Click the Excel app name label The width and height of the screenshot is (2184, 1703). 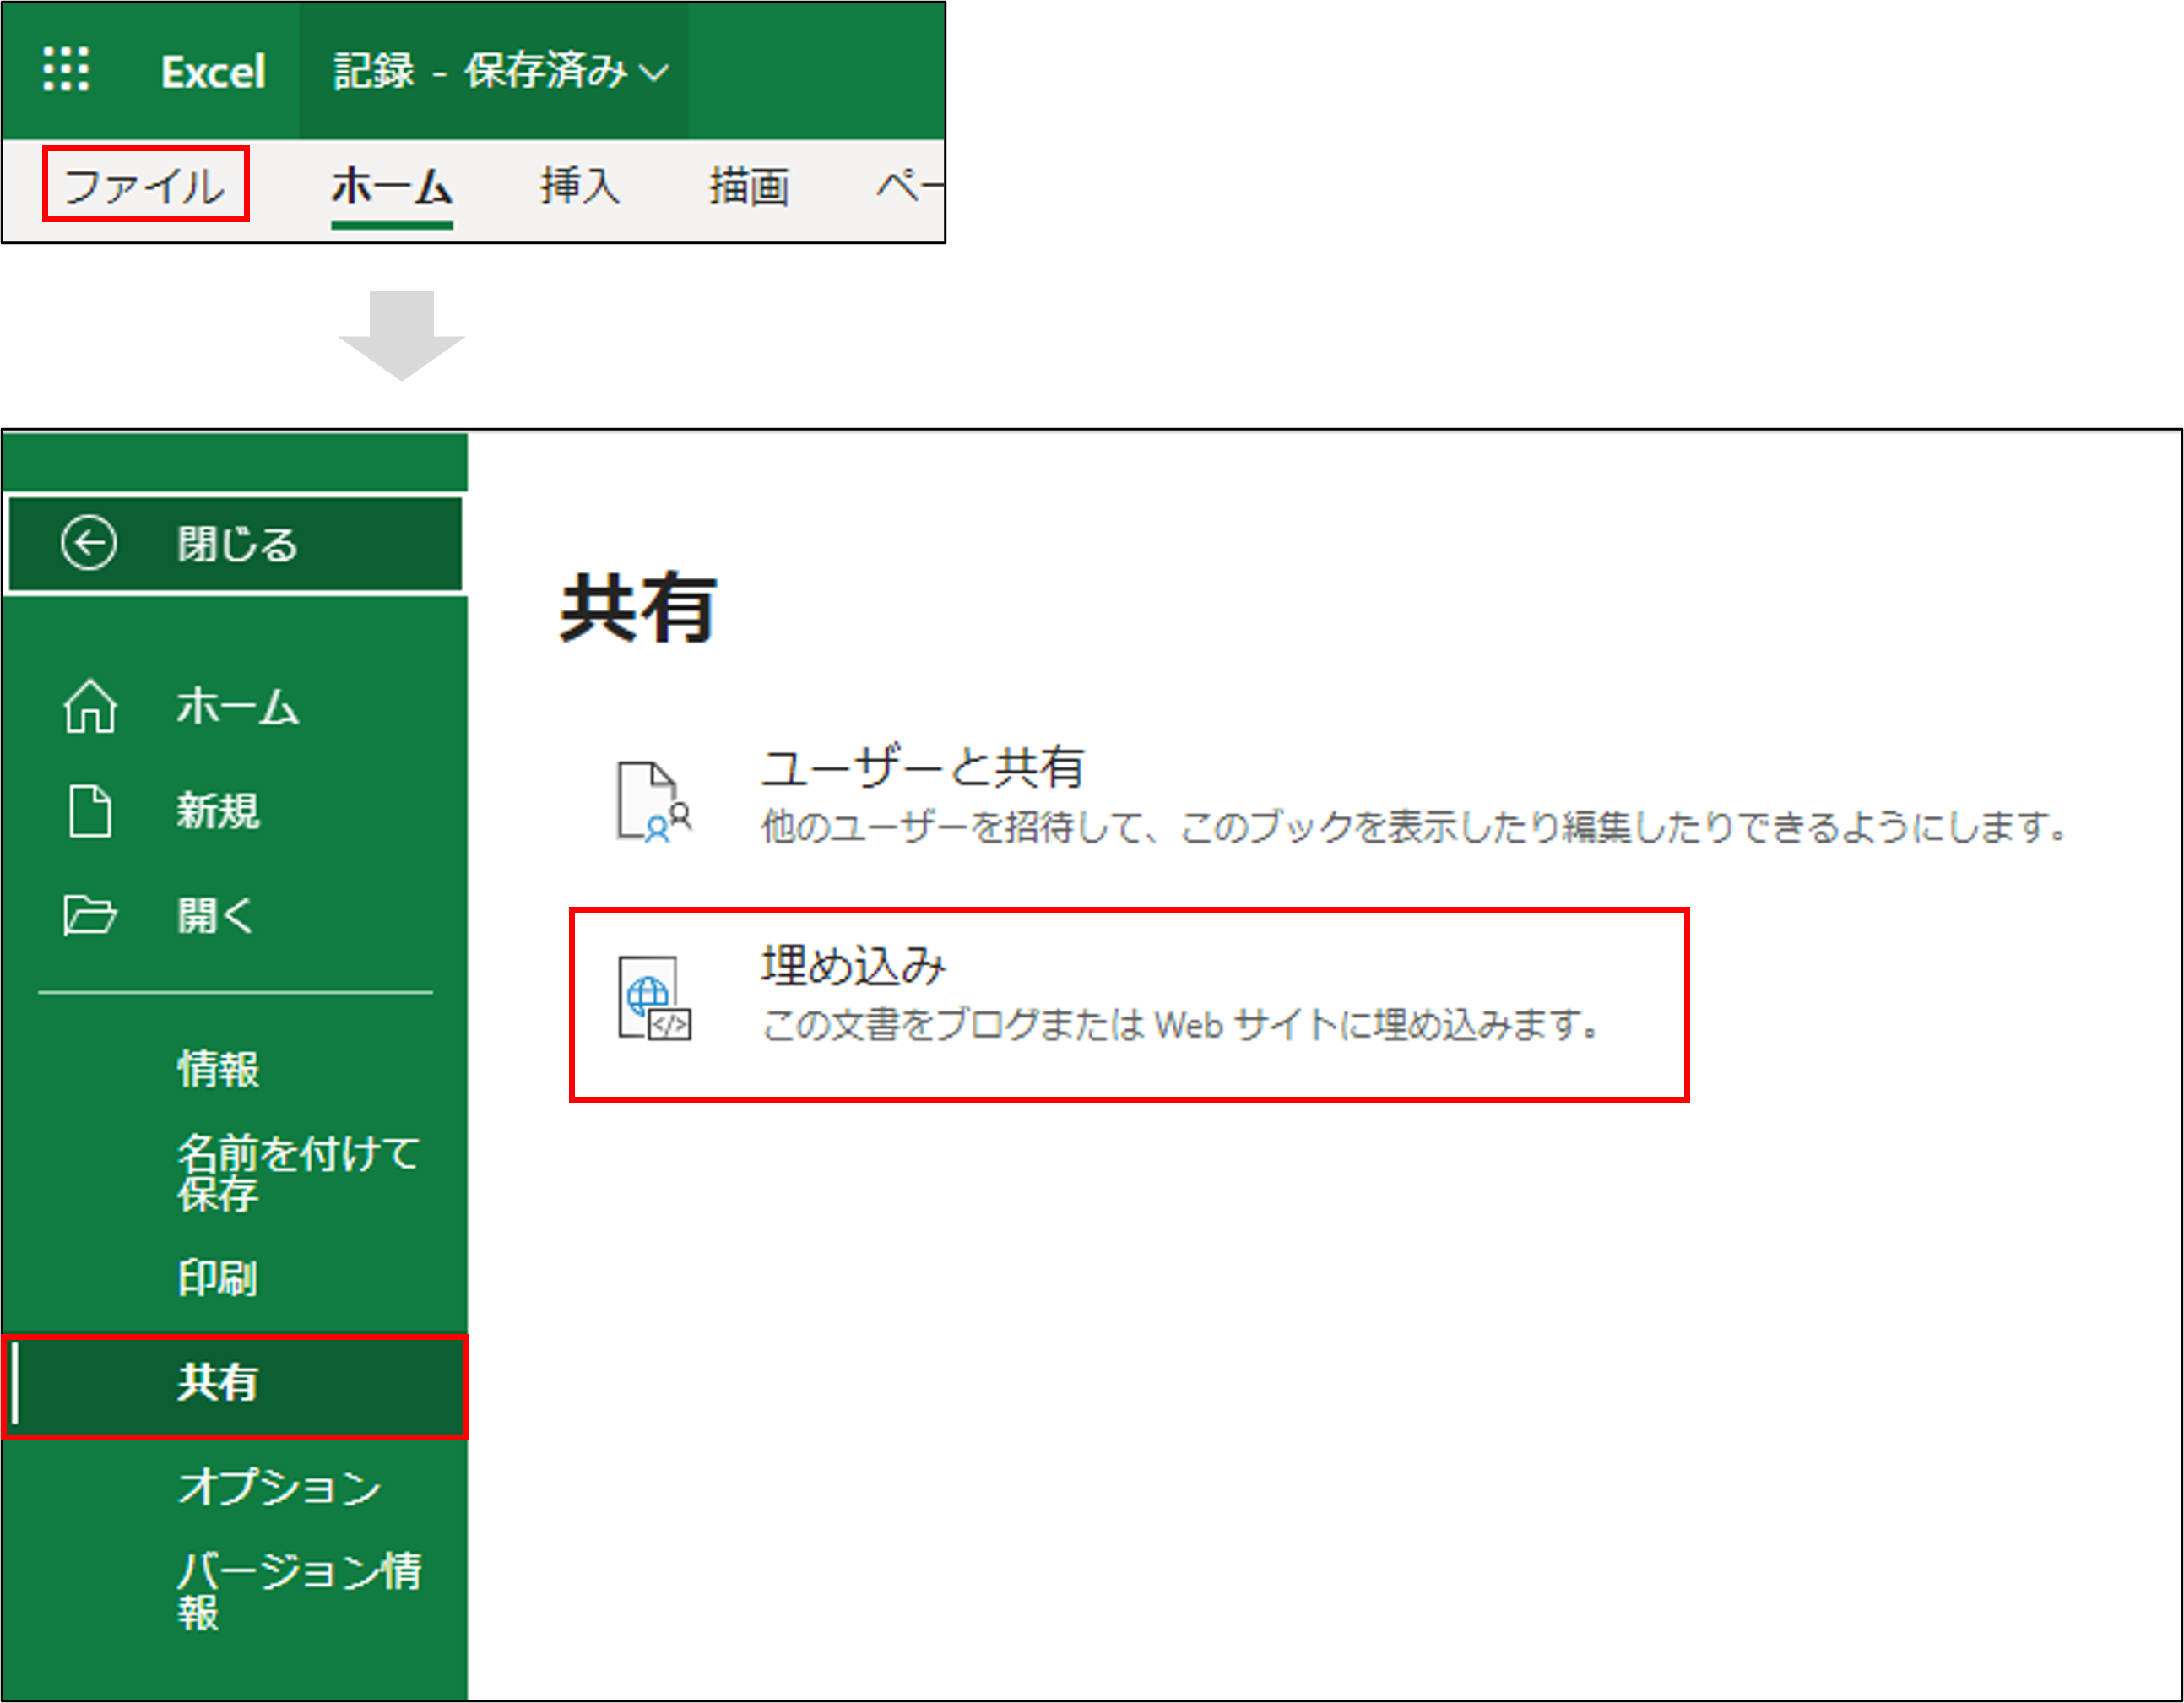[x=213, y=72]
